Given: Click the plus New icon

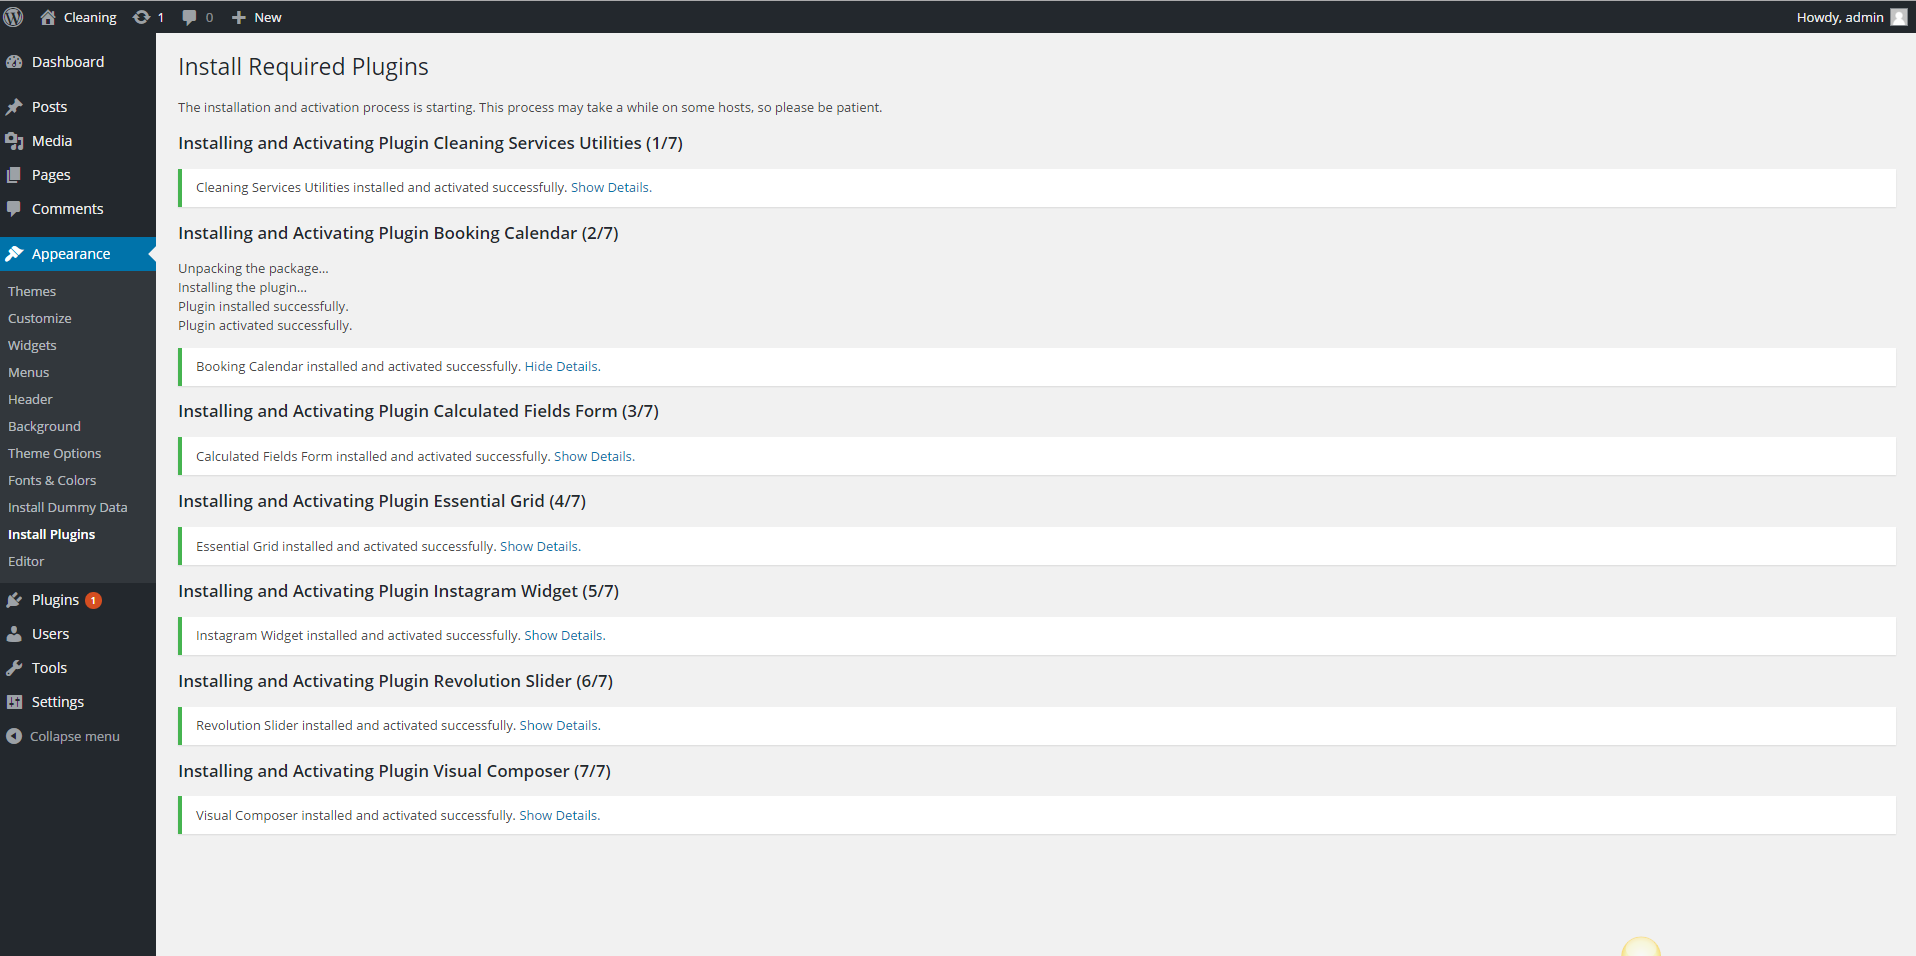Looking at the screenshot, I should 239,17.
